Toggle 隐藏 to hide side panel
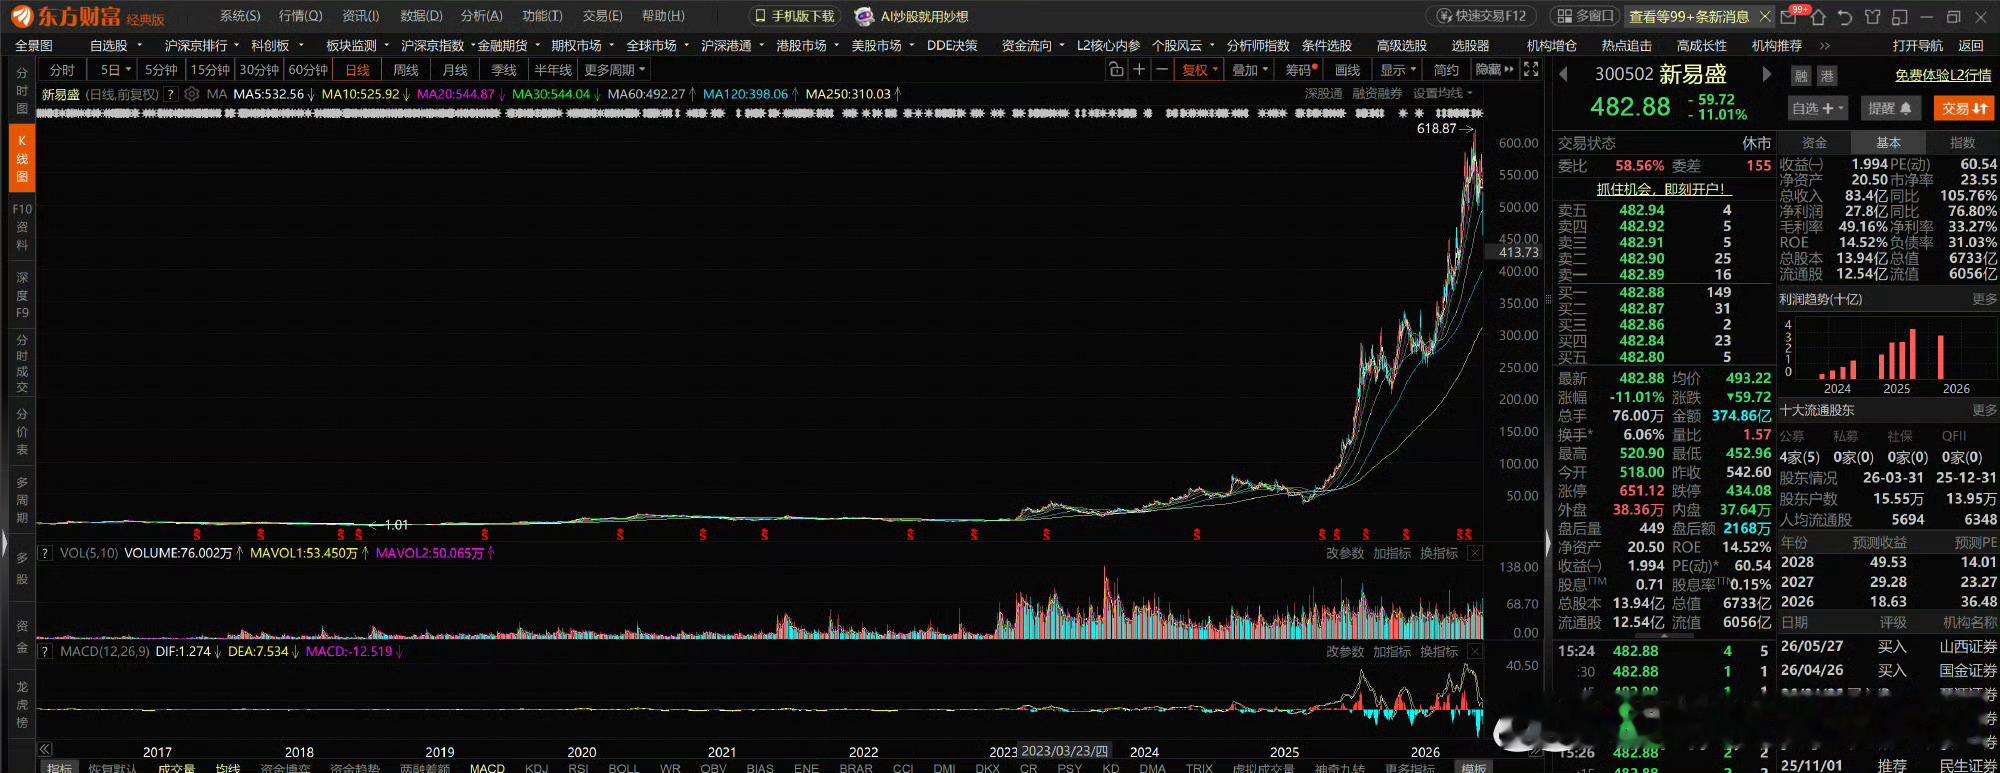 pos(1494,70)
